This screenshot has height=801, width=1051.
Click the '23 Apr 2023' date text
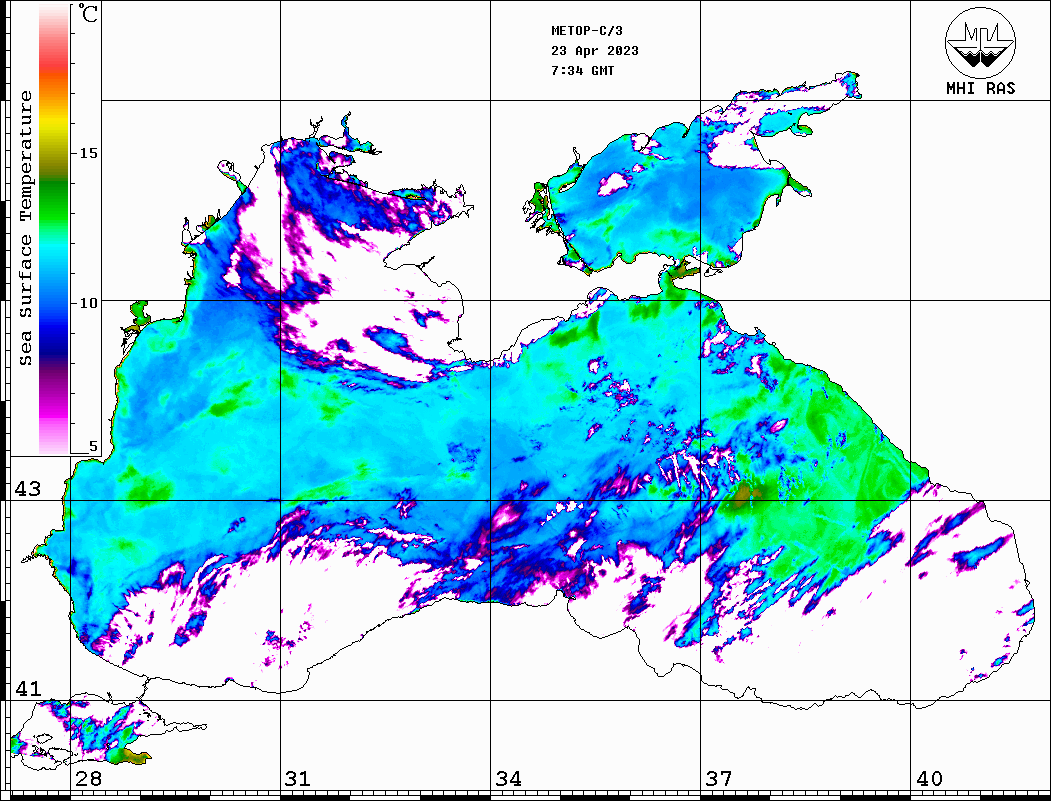(595, 51)
